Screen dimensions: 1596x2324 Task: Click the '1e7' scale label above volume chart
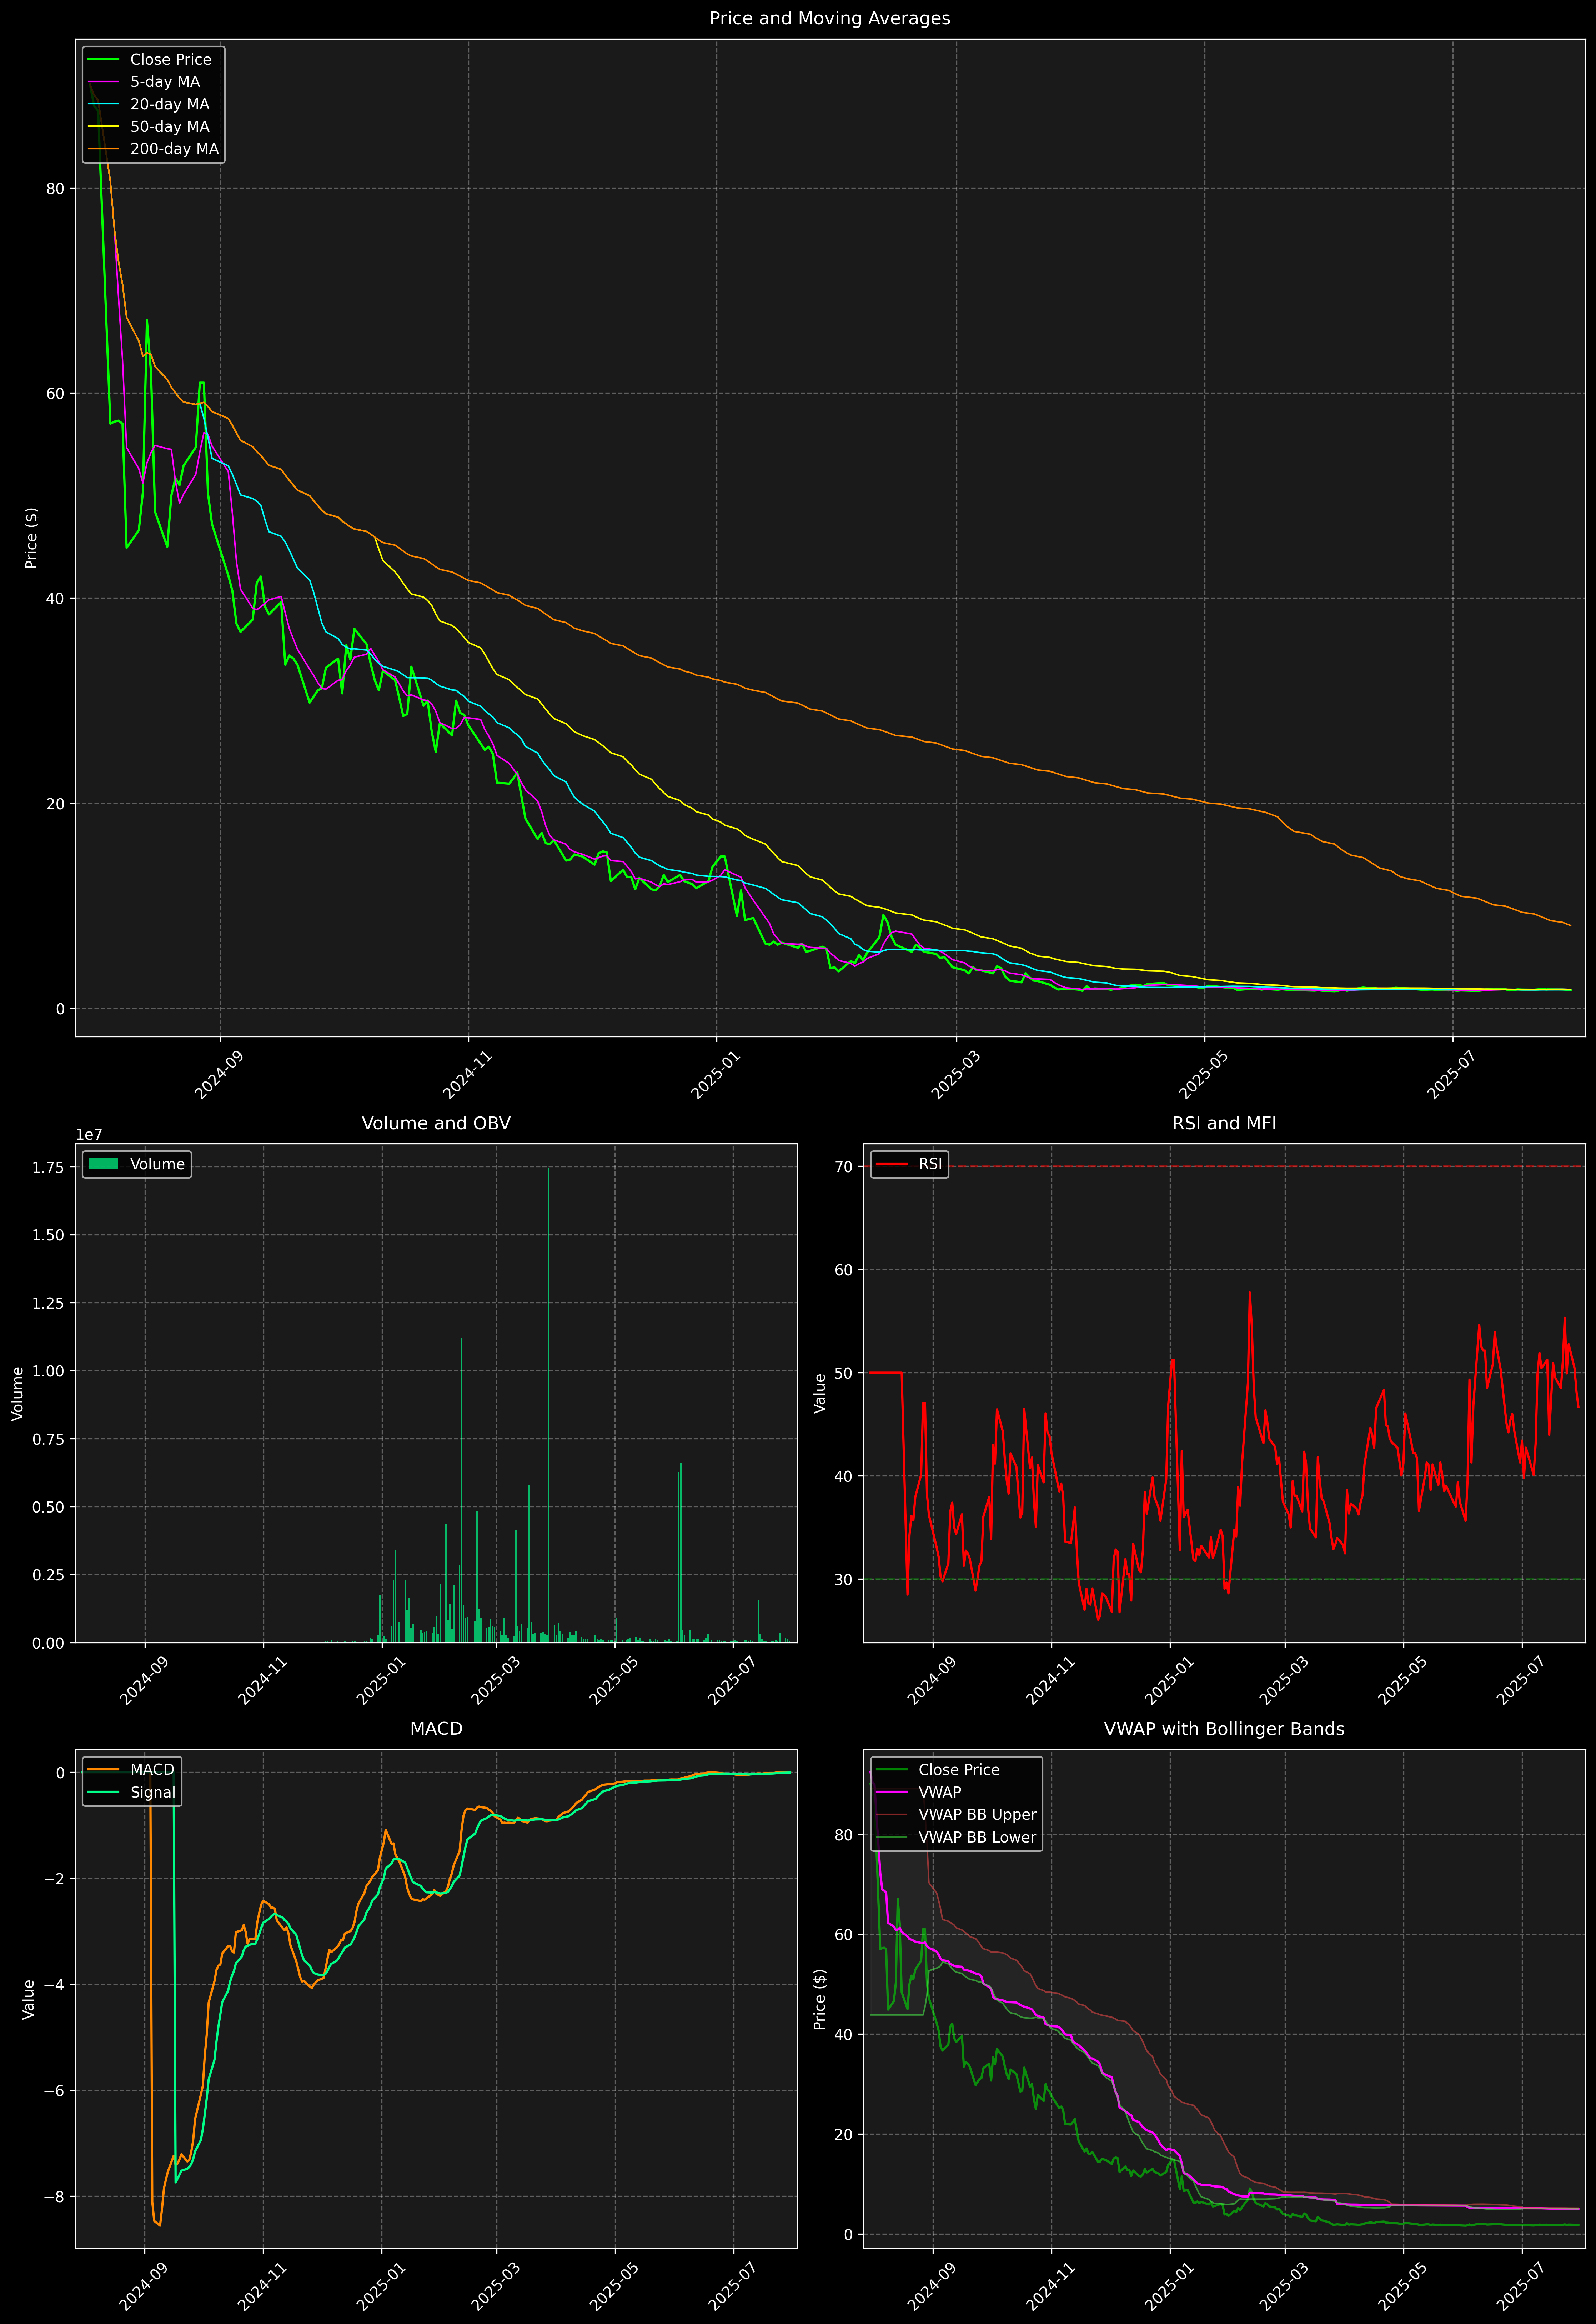89,1135
